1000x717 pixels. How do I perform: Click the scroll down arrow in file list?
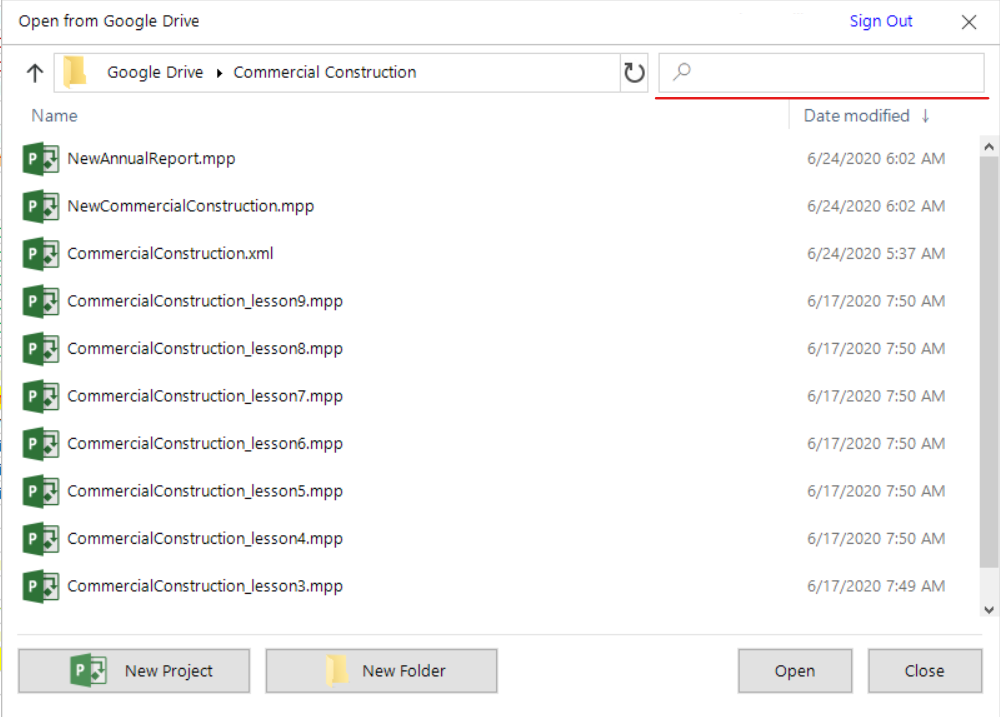point(989,609)
